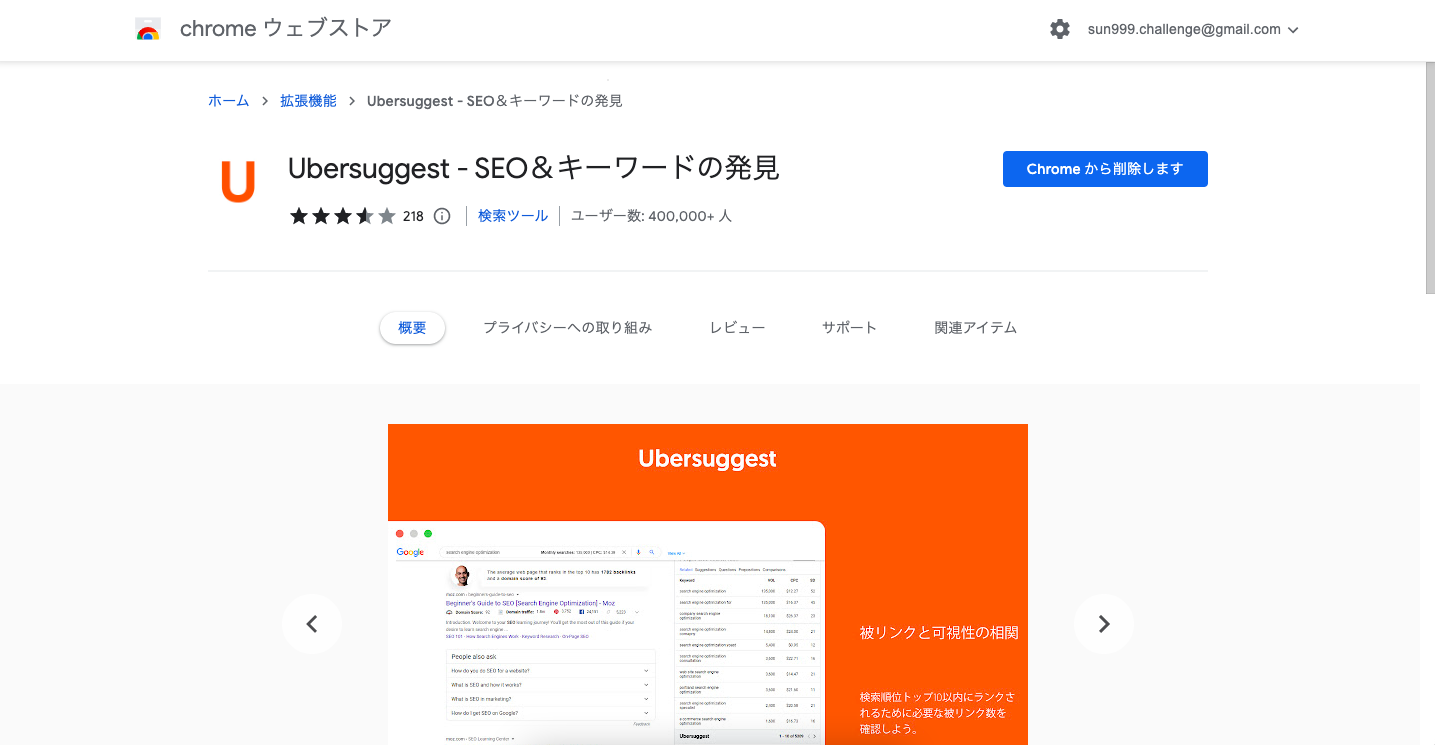
Task: Click the star rating for Ubersuggest
Action: [x=343, y=216]
